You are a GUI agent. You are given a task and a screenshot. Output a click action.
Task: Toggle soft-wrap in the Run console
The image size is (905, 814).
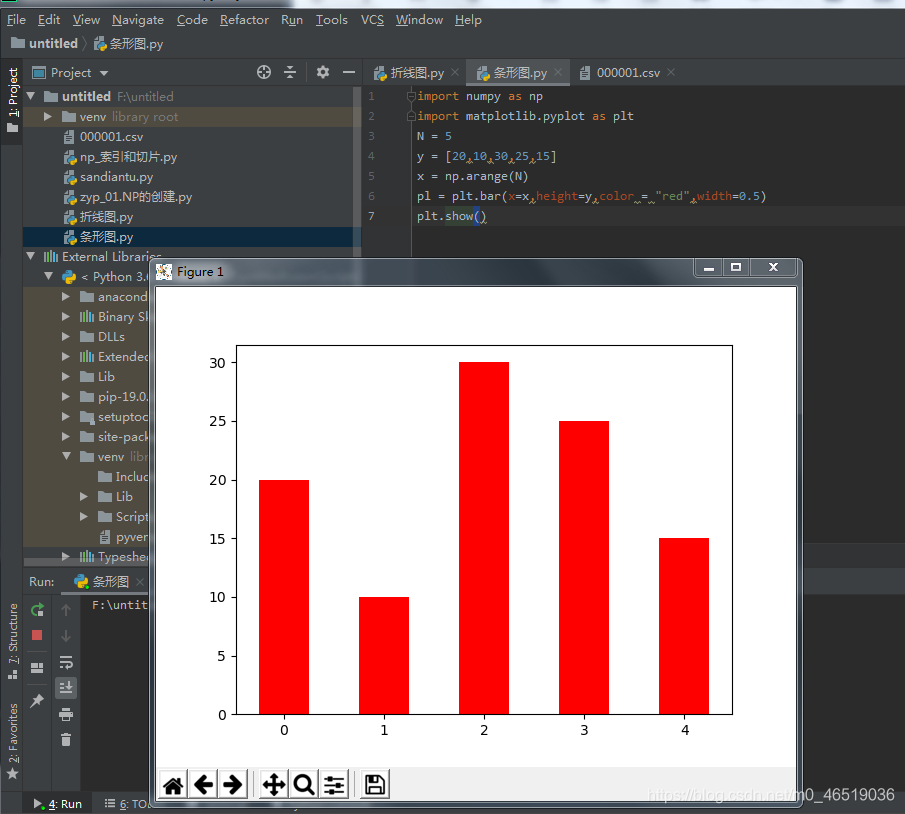click(66, 662)
